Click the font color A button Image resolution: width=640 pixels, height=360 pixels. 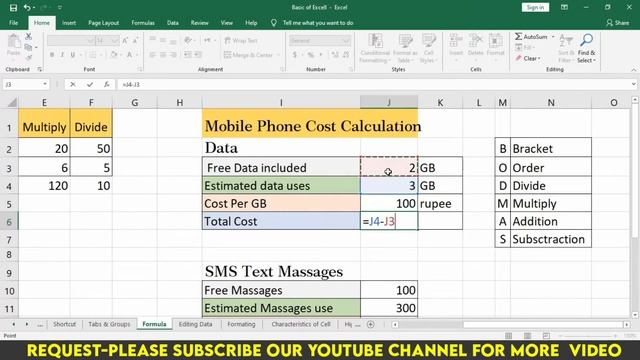[129, 55]
